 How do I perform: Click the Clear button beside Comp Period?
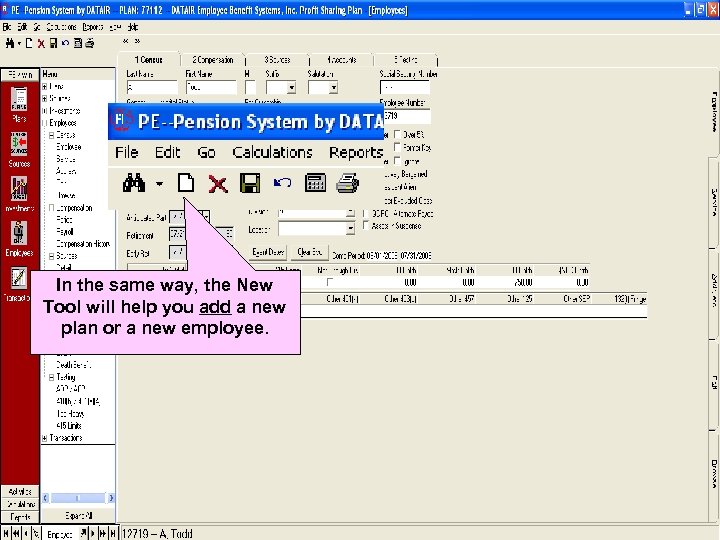click(309, 252)
